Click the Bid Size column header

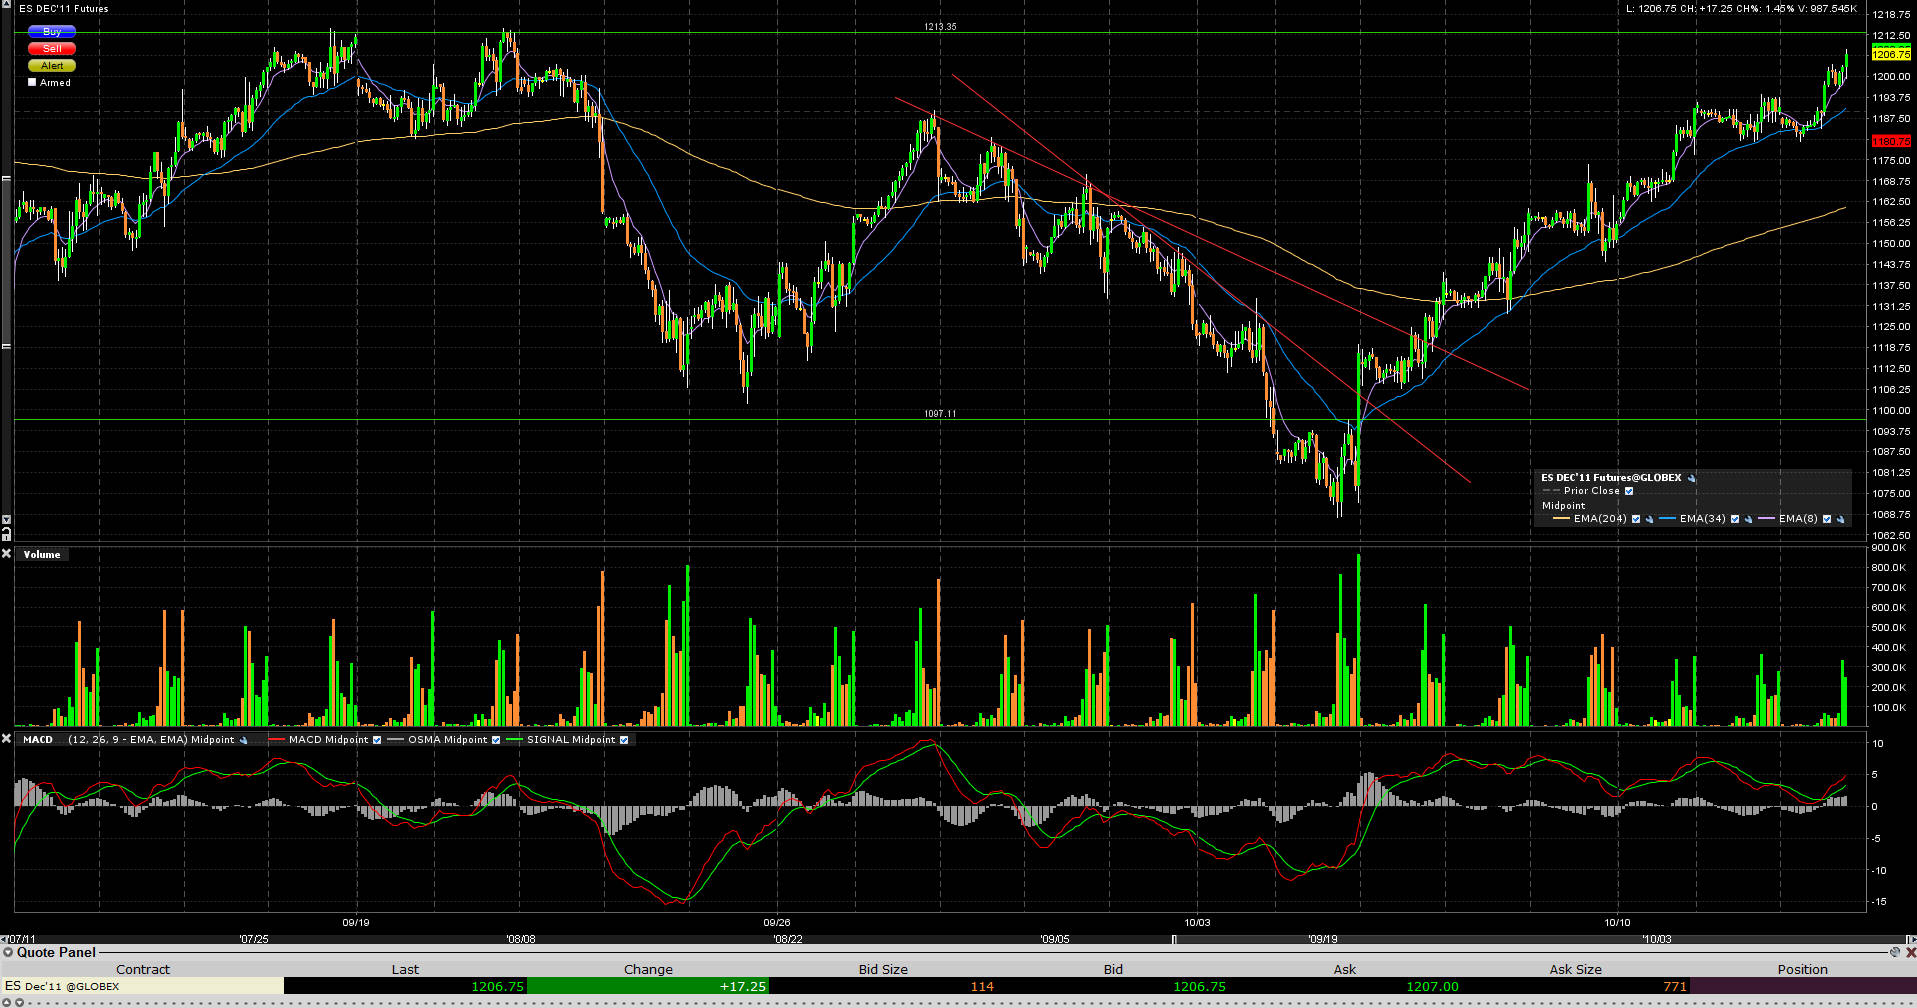point(883,969)
